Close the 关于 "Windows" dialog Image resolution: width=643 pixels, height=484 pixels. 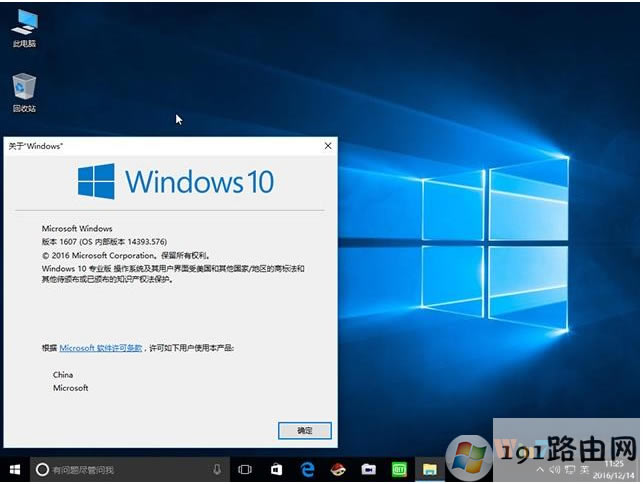click(x=327, y=146)
